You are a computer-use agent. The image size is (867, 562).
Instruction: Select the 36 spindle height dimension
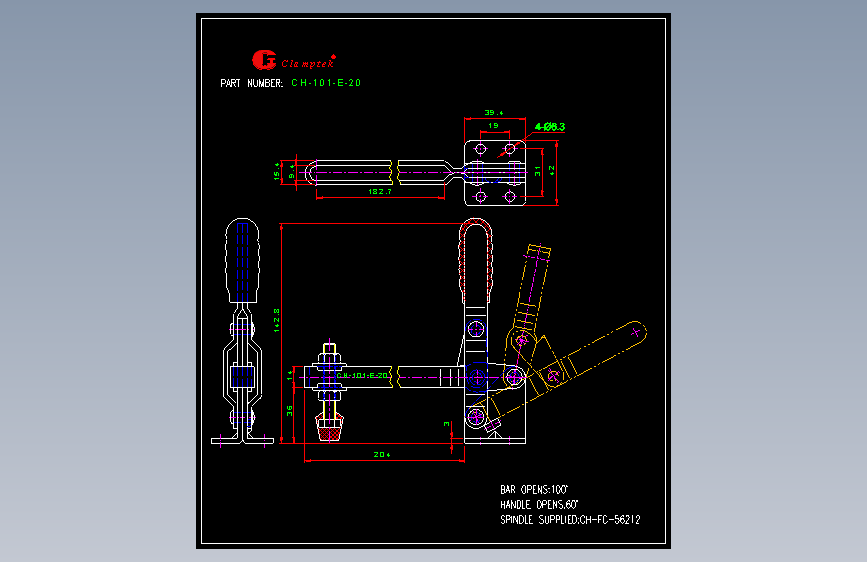point(289,411)
